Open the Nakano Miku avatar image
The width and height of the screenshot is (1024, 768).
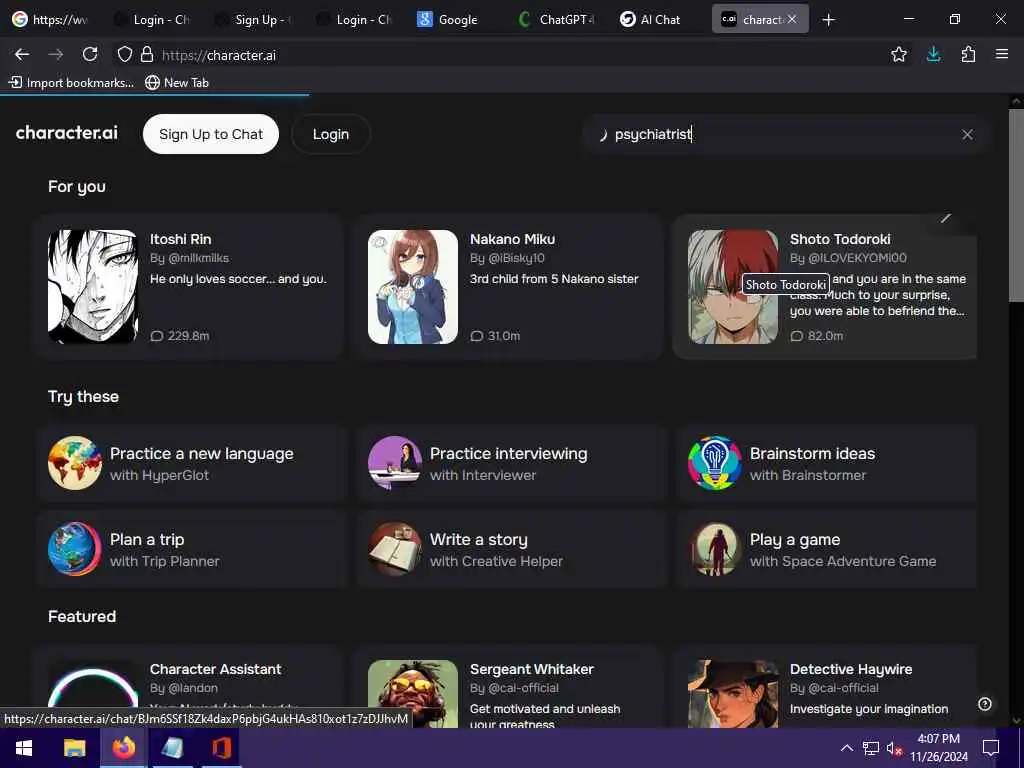[413, 287]
